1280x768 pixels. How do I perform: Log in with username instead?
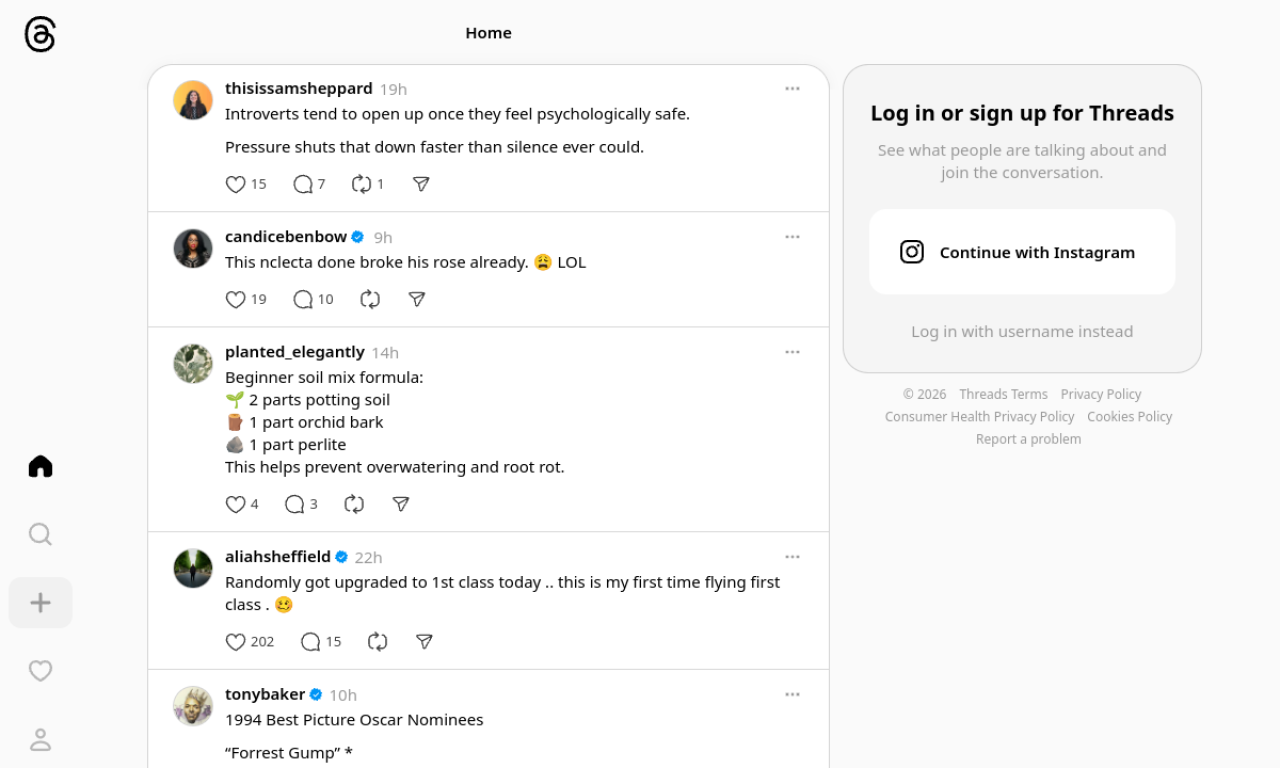tap(1022, 331)
